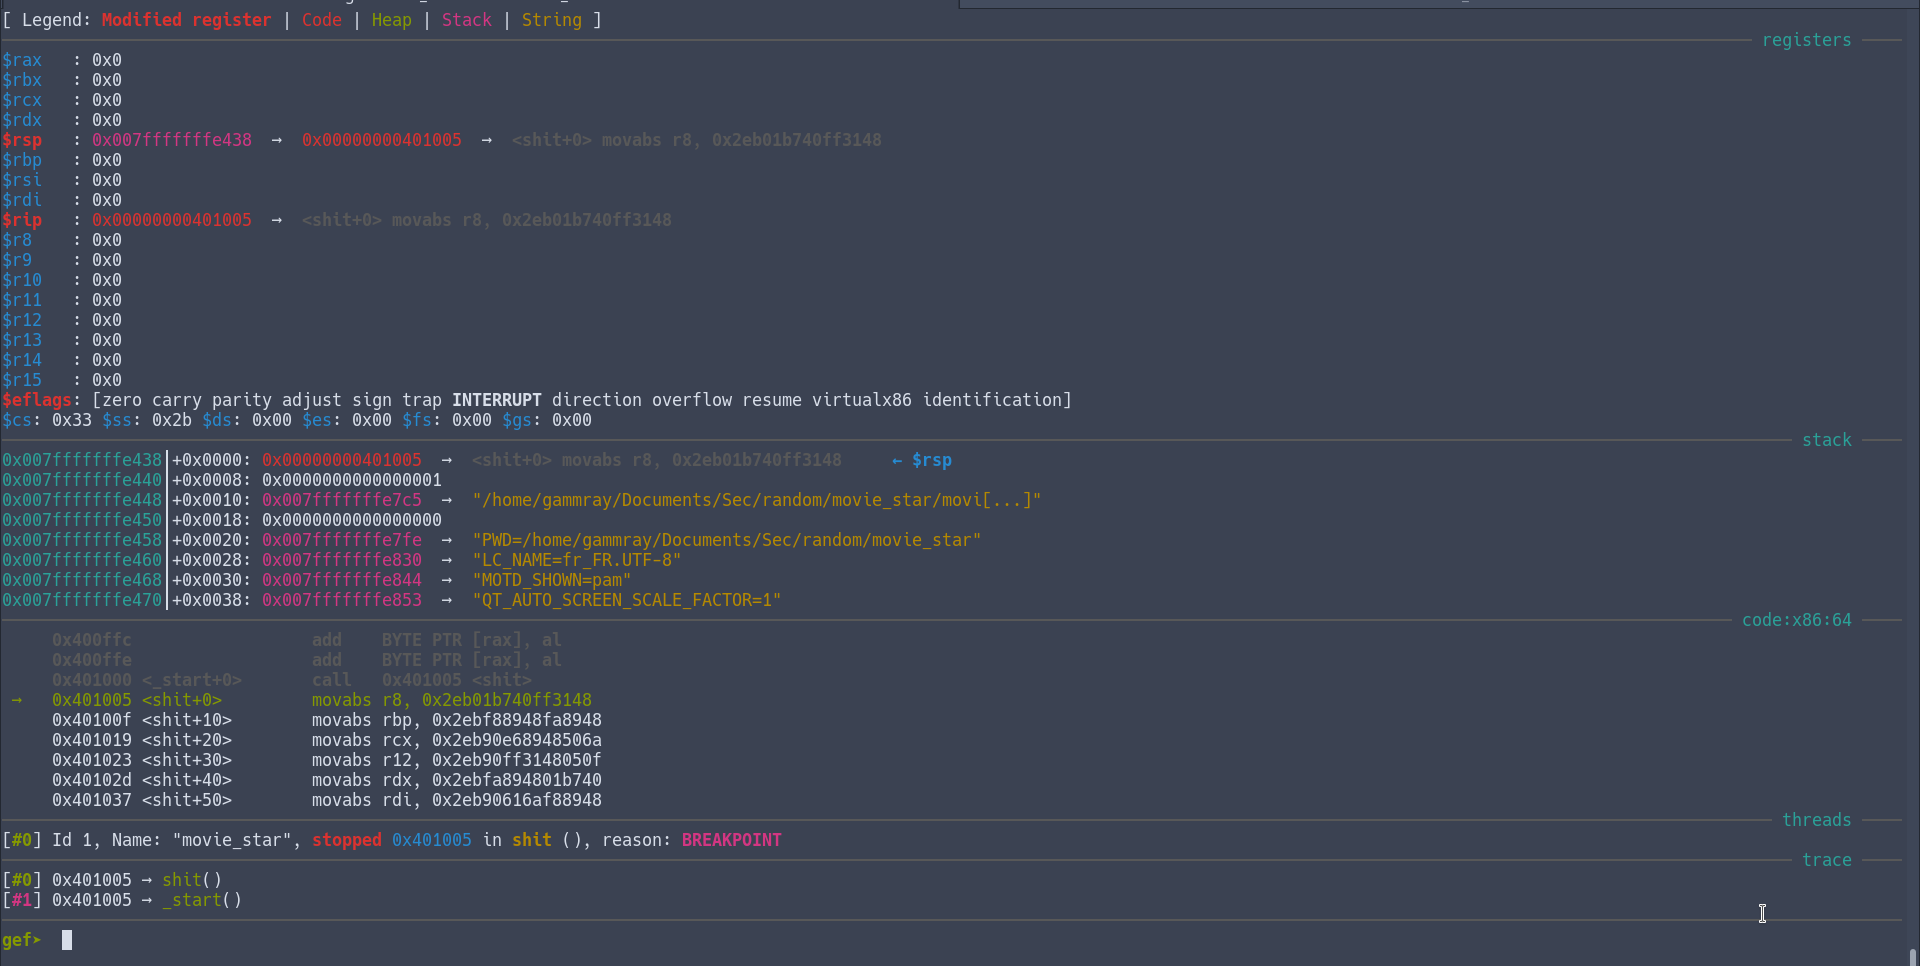Click the MOTD_SHOWN=pam stack string

click(x=551, y=580)
